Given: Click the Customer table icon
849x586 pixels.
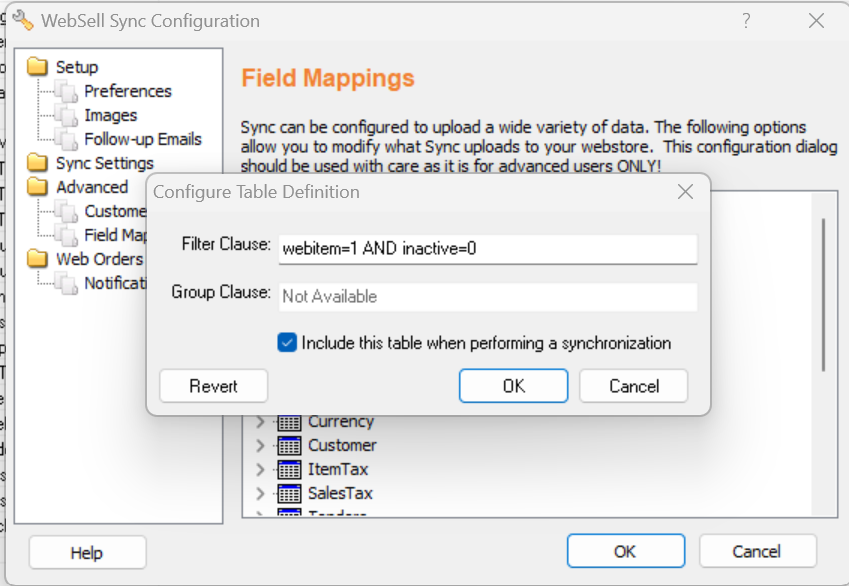Looking at the screenshot, I should pyautogui.click(x=289, y=445).
